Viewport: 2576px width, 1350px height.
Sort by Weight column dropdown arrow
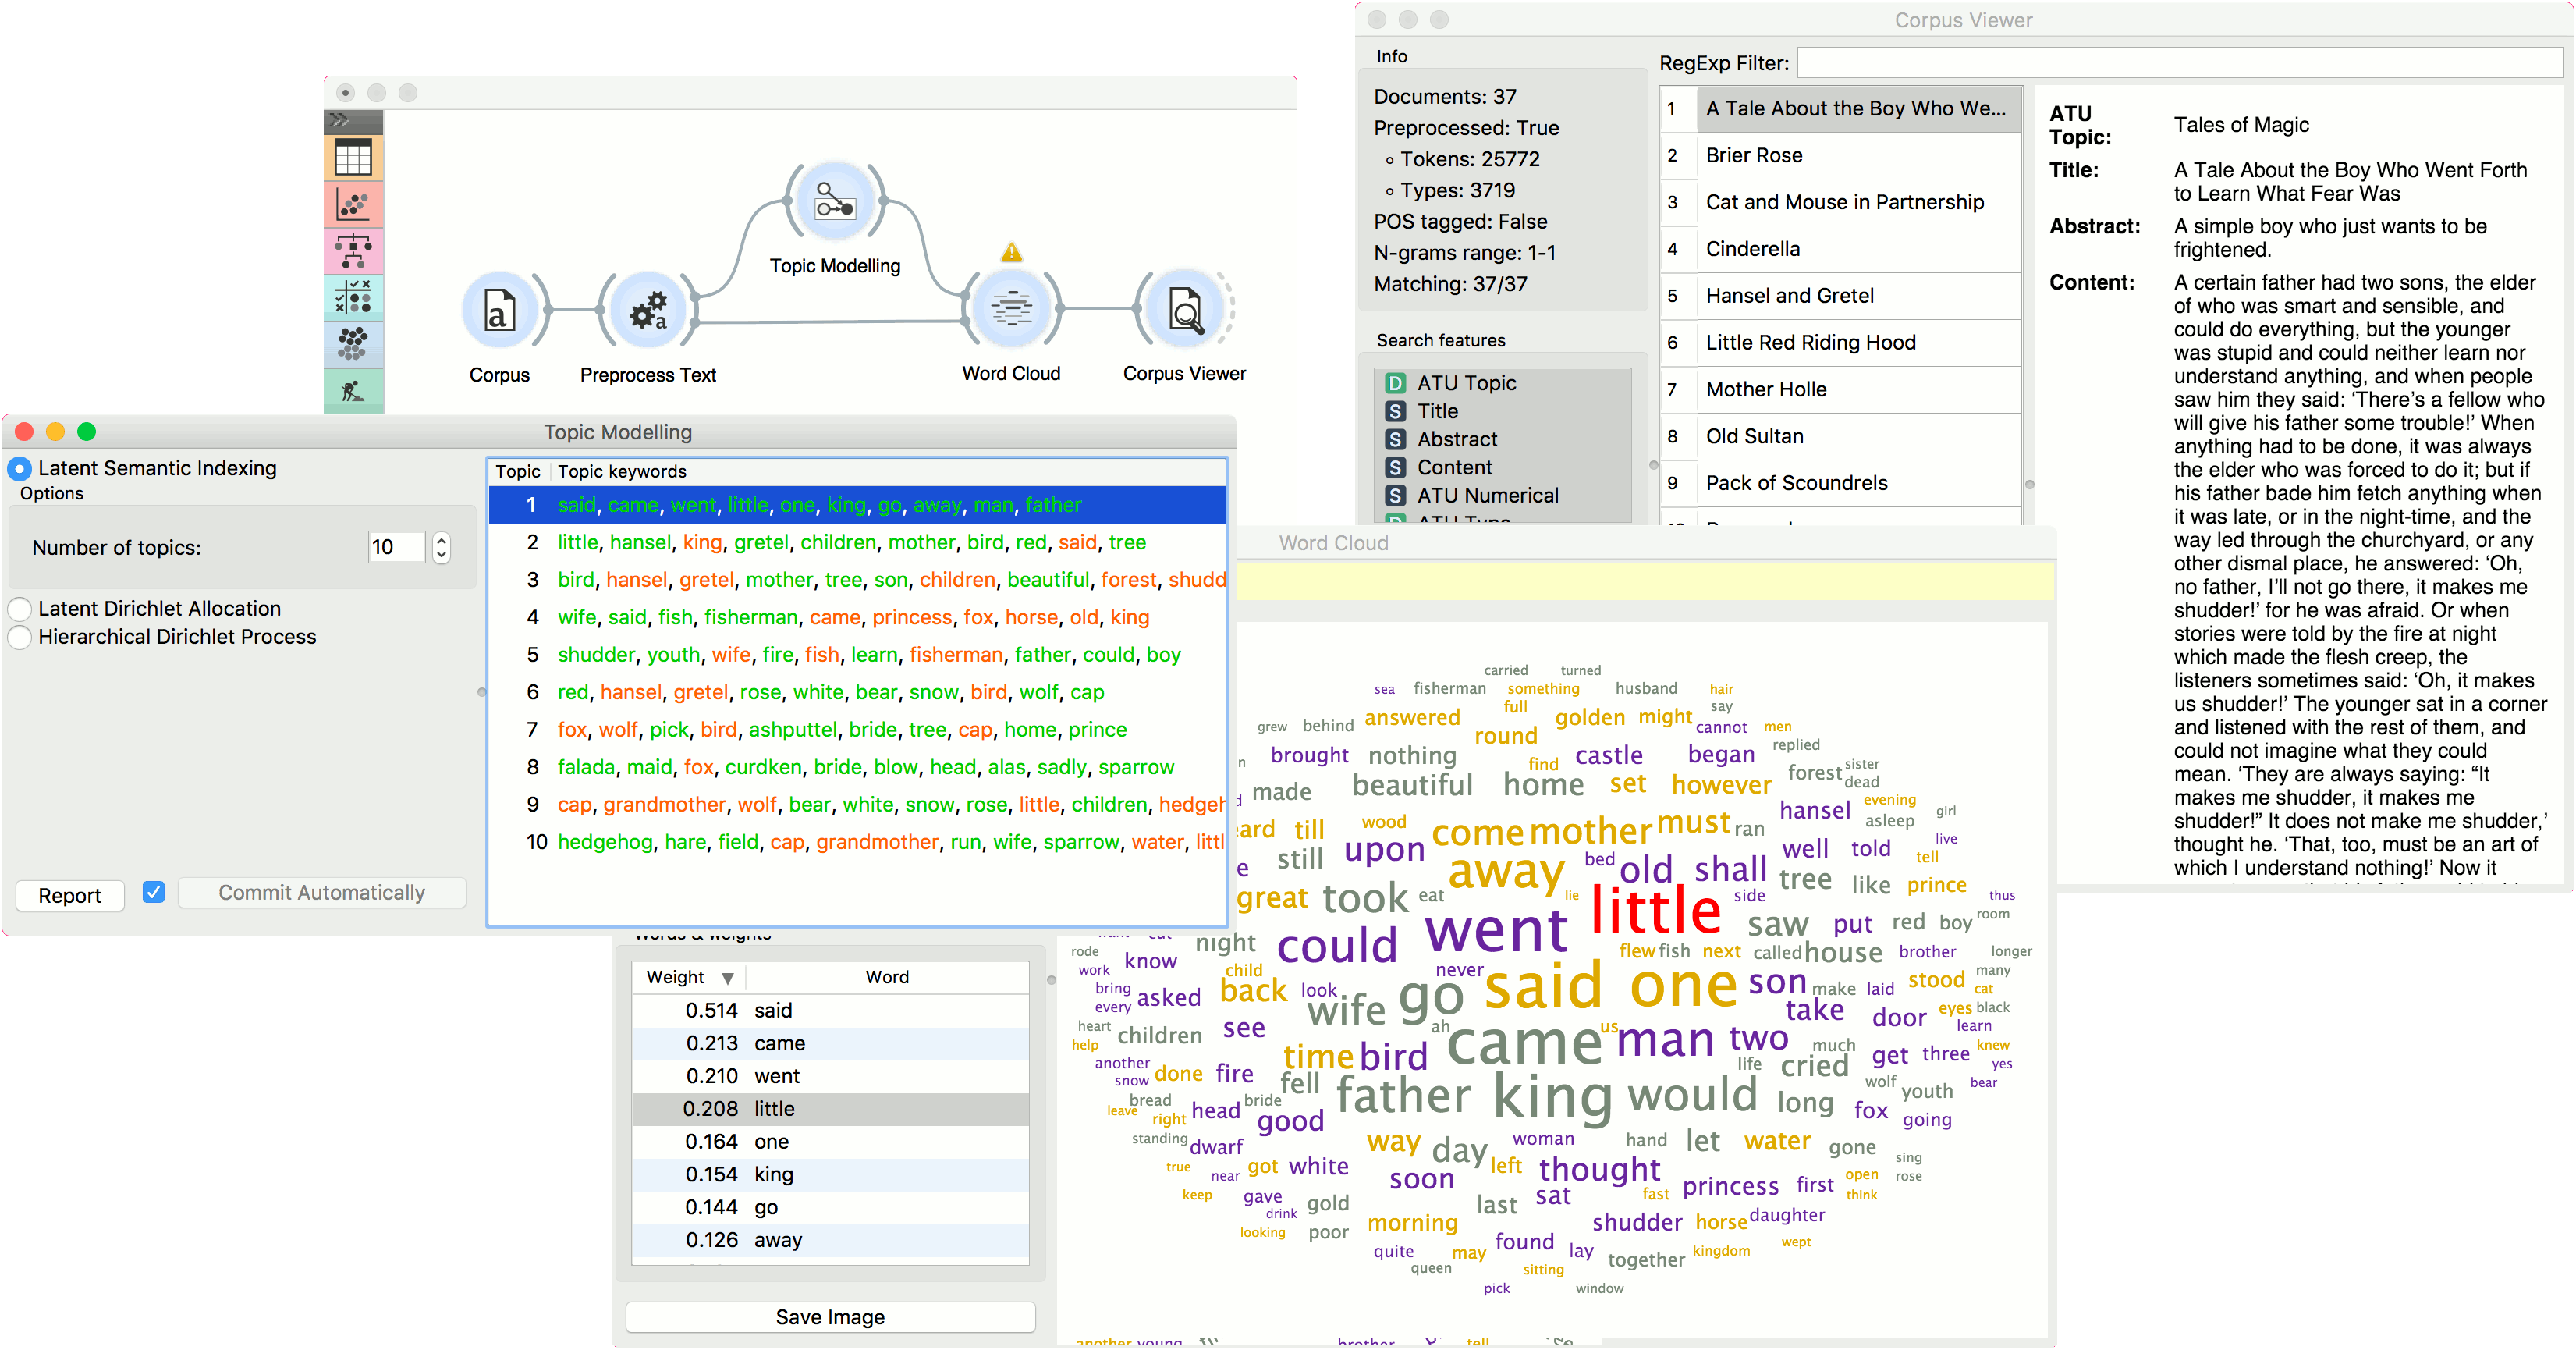click(728, 978)
